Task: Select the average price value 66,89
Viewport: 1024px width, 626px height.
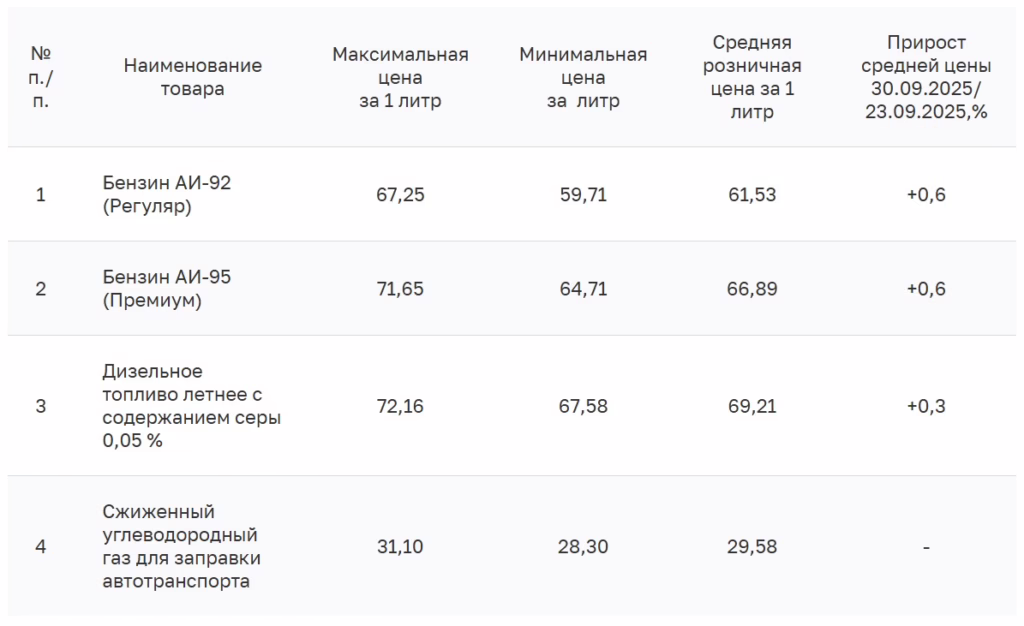Action: pyautogui.click(x=752, y=289)
